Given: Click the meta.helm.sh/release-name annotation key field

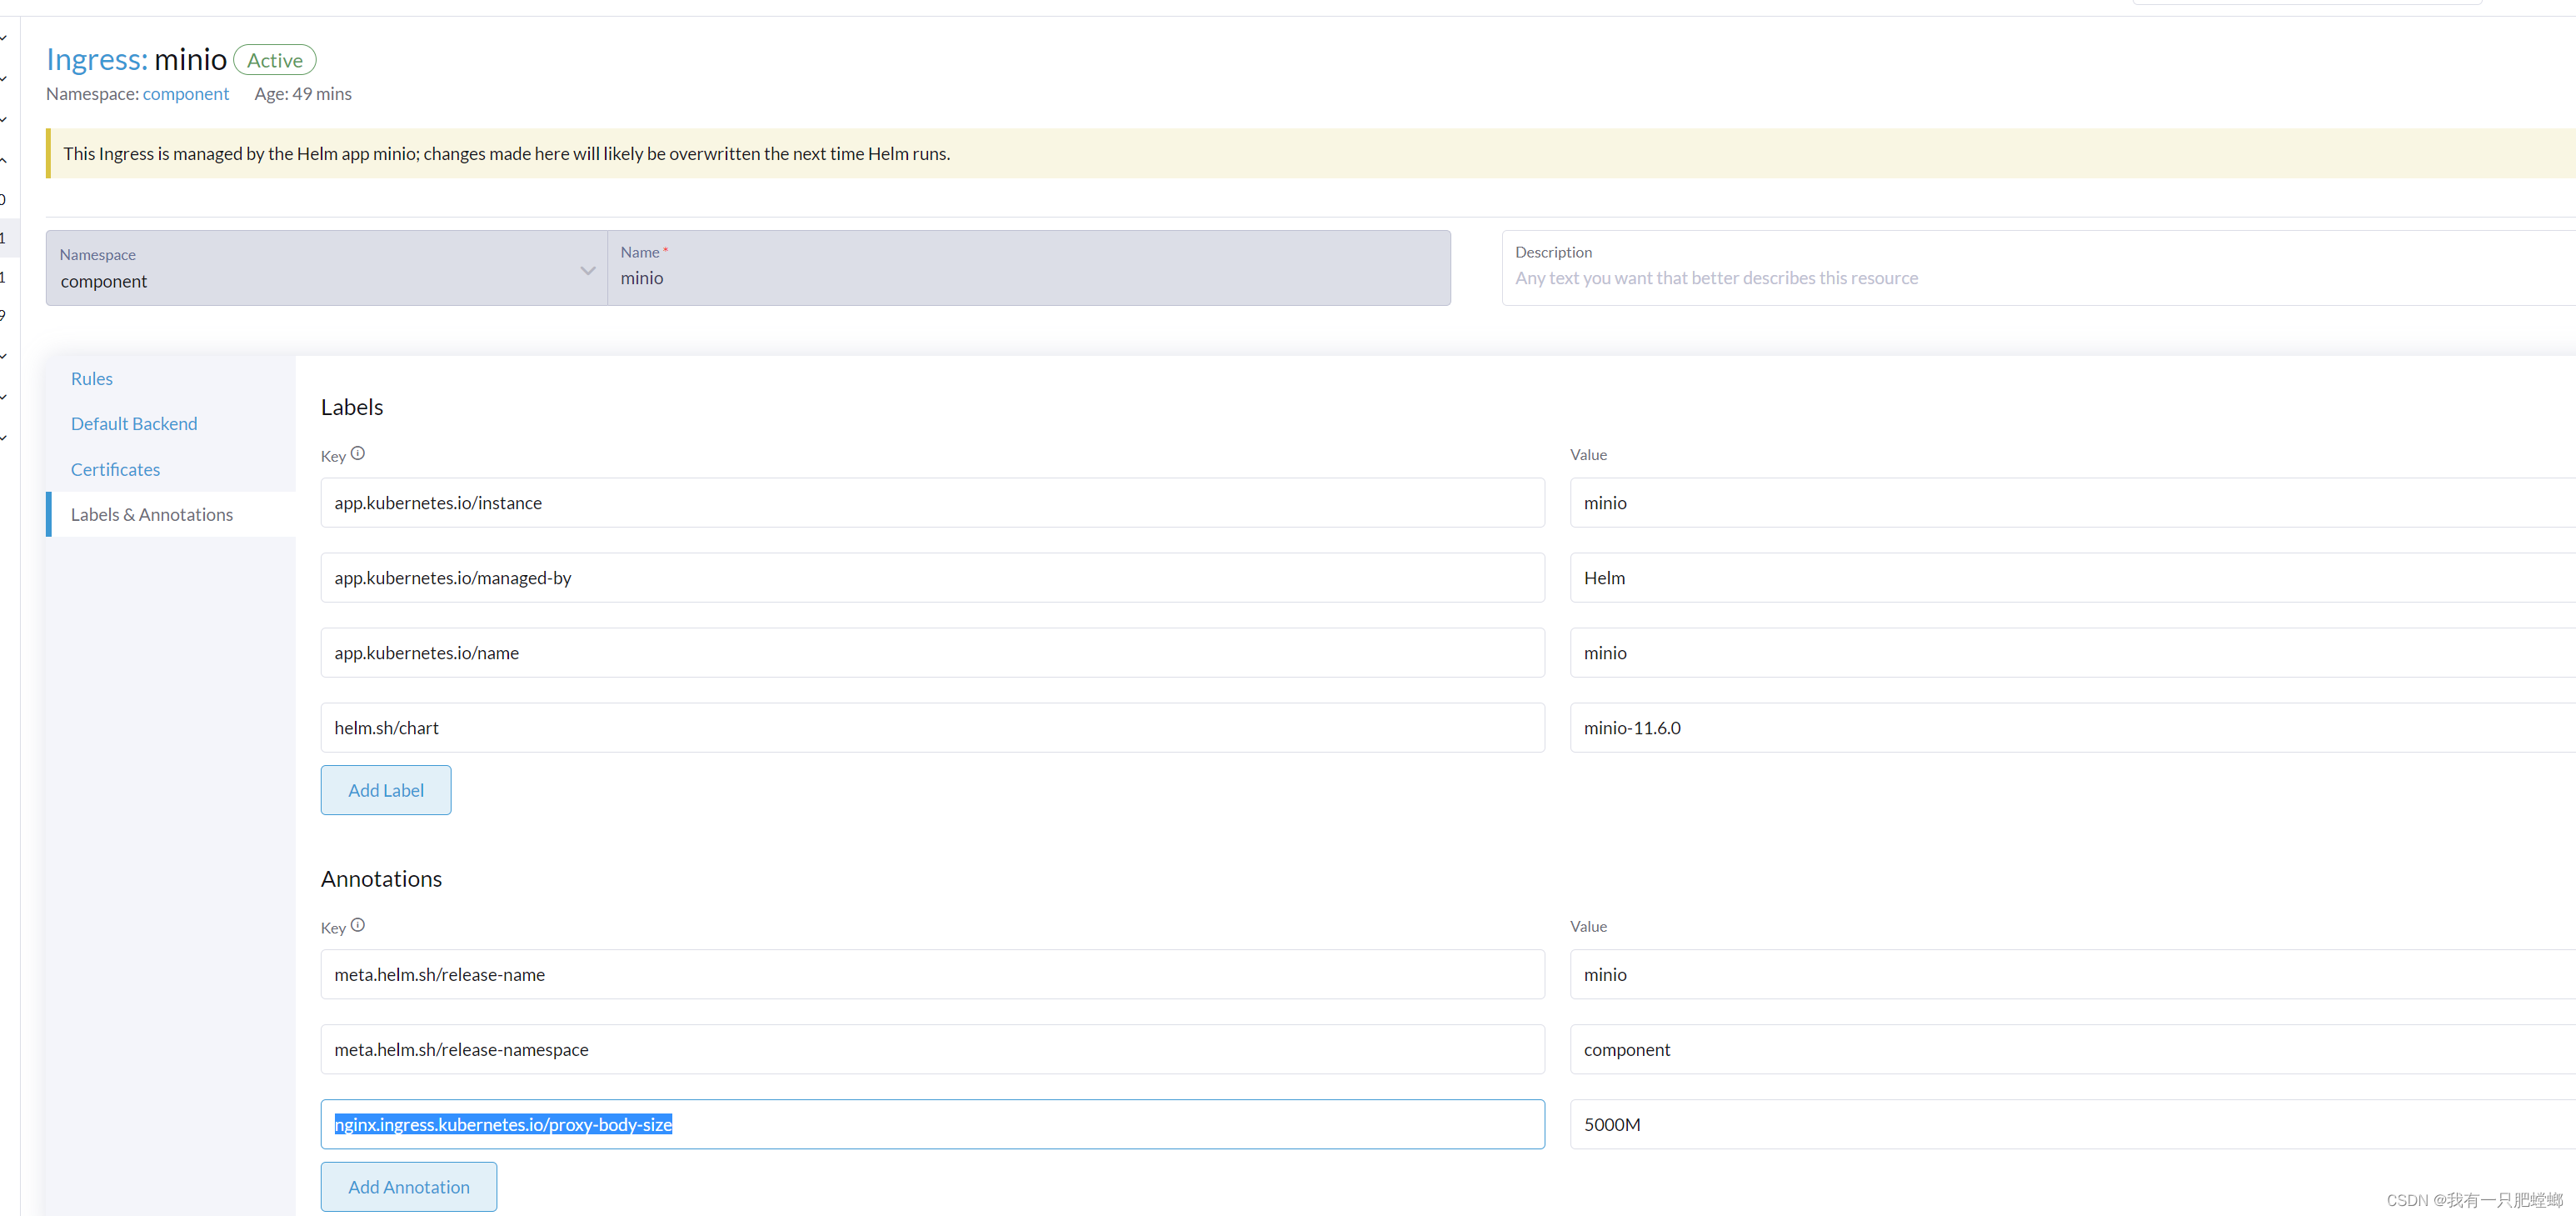Looking at the screenshot, I should pos(932,975).
